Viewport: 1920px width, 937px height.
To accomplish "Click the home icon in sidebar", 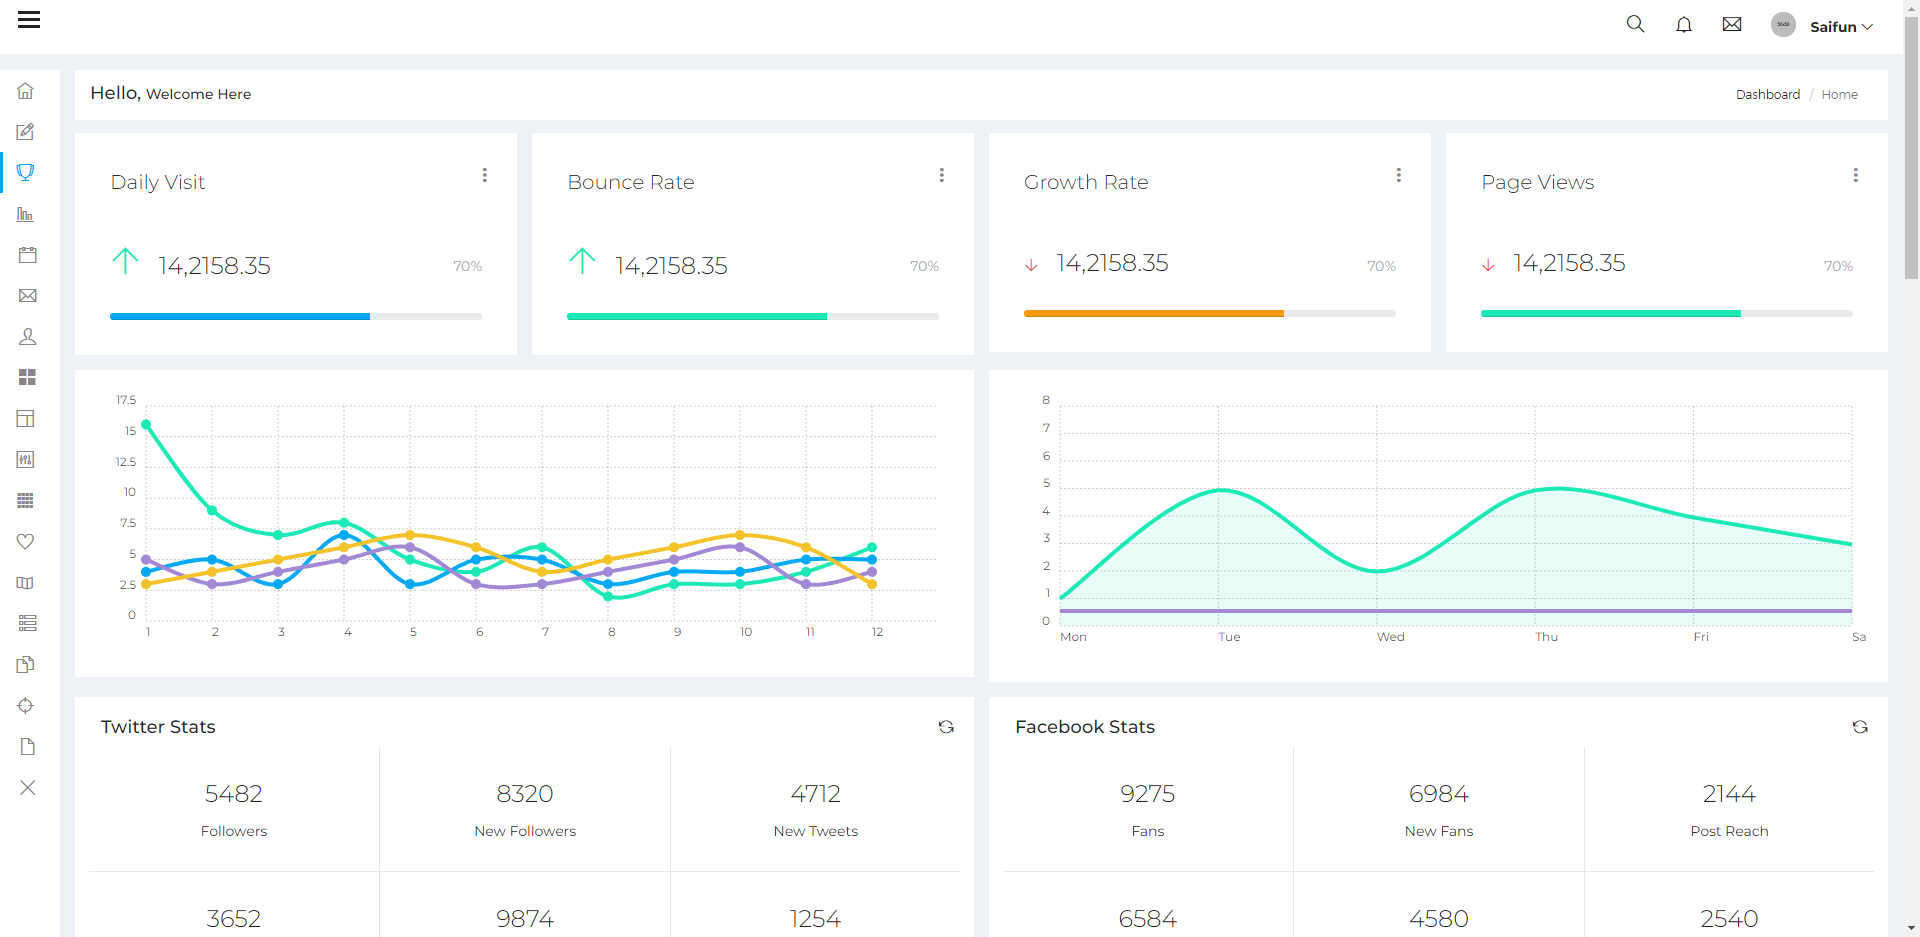I will (x=26, y=91).
